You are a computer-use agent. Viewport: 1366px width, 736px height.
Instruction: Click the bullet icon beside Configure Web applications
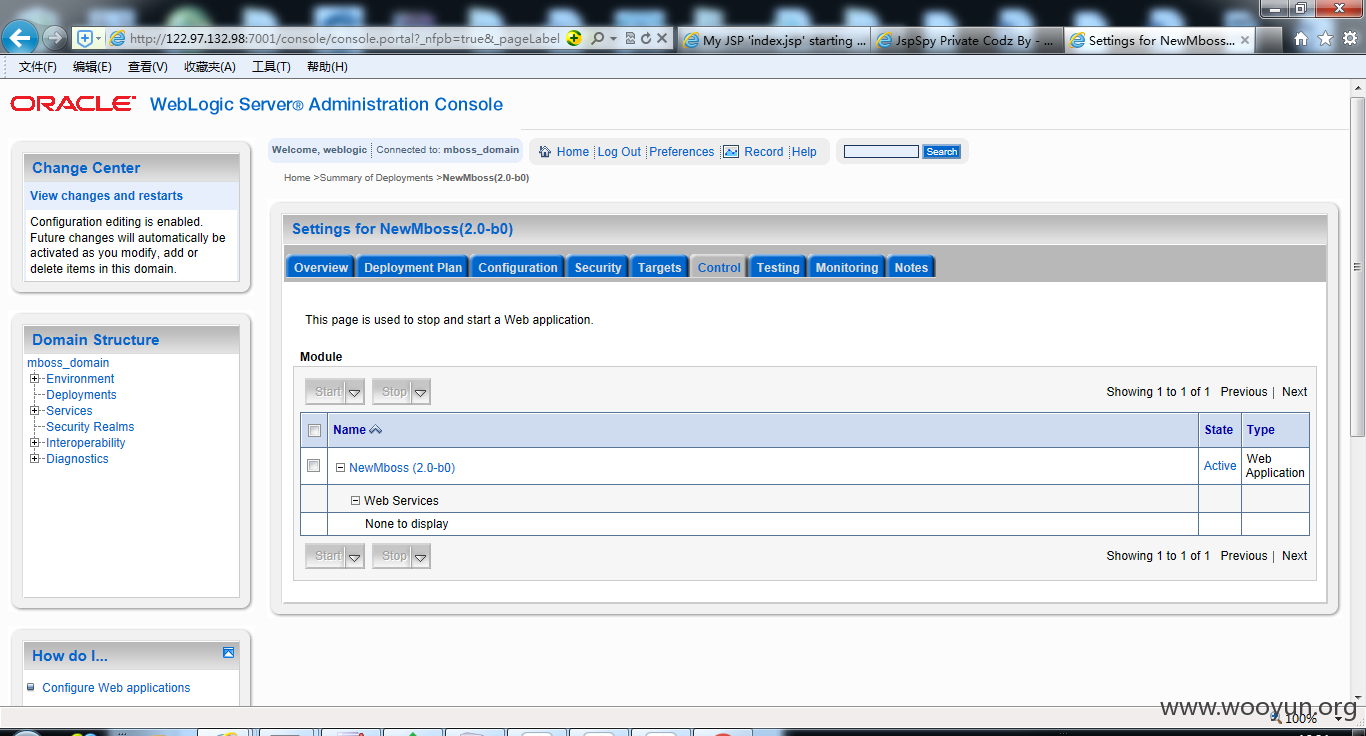(x=31, y=687)
